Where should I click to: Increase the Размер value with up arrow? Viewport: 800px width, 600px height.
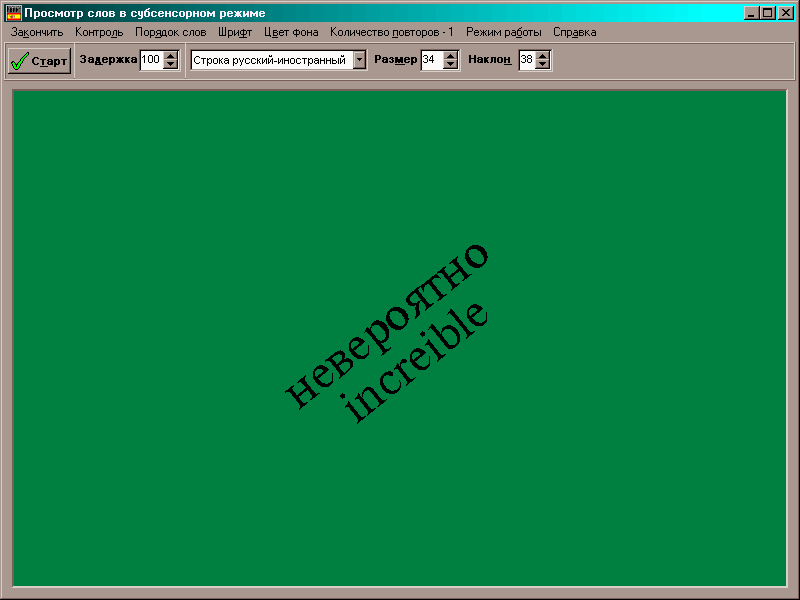pos(450,56)
